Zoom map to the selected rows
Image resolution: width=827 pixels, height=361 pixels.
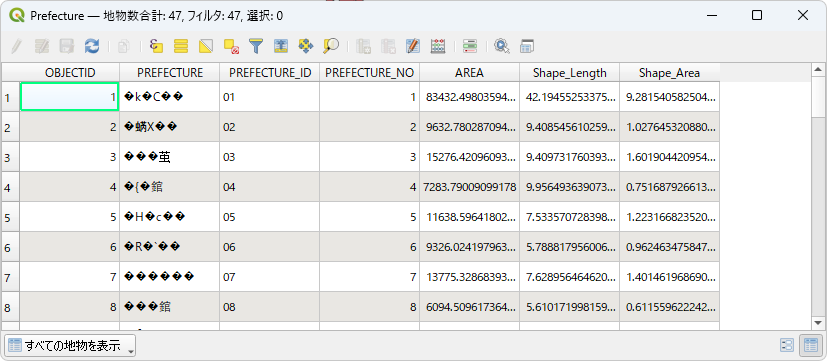click(331, 46)
